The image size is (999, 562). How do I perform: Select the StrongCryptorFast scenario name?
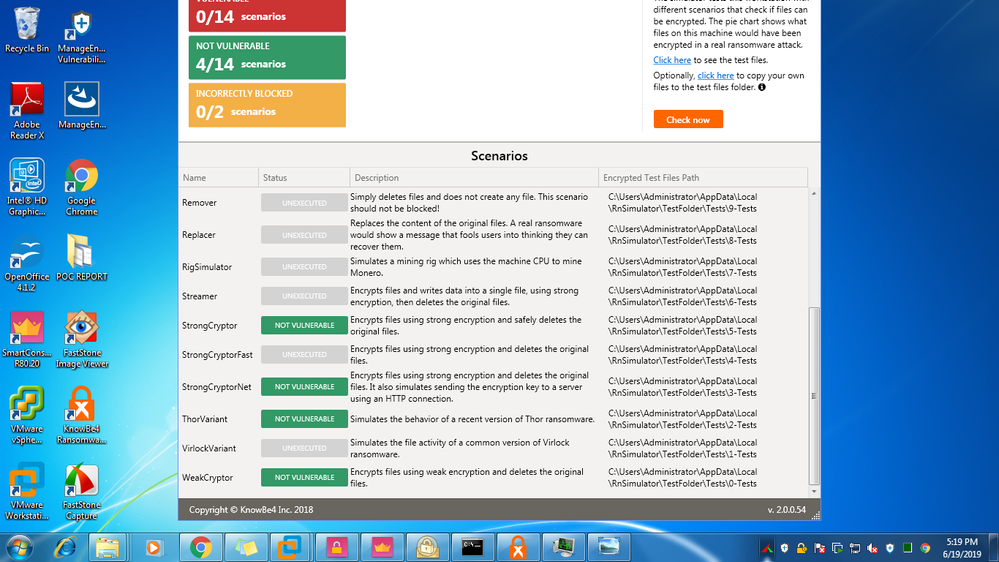217,355
